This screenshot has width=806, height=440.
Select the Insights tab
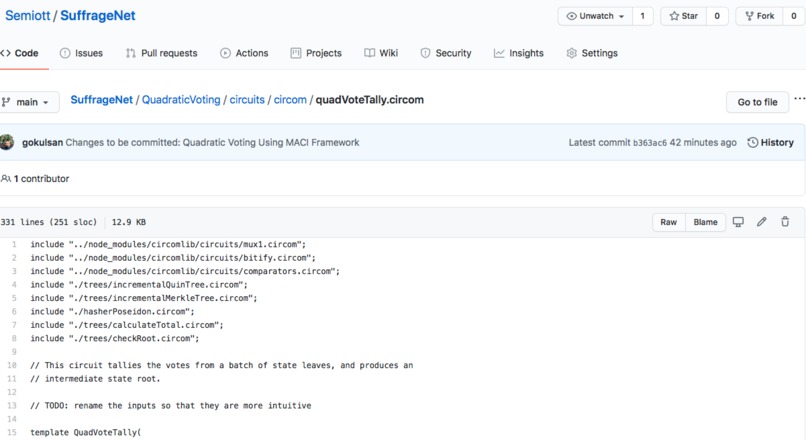[518, 53]
